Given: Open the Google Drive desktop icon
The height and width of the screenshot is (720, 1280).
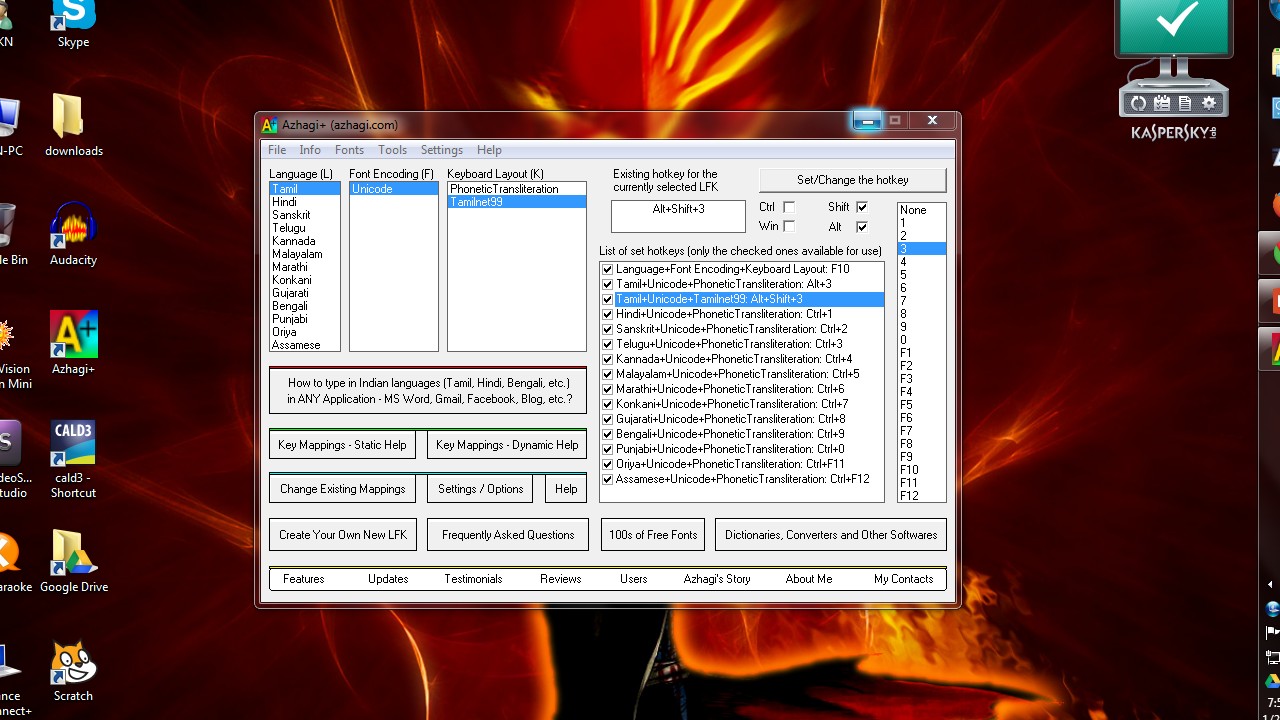Looking at the screenshot, I should coord(73,553).
